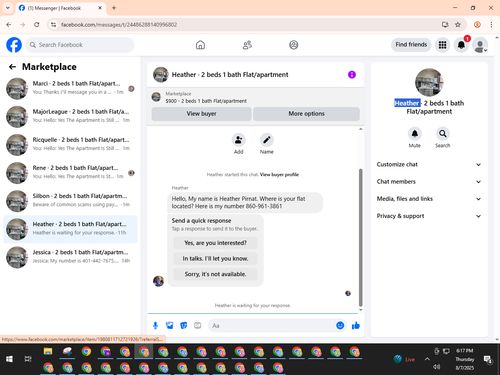Click the Find friends button
This screenshot has height=375, width=500.
coord(411,45)
